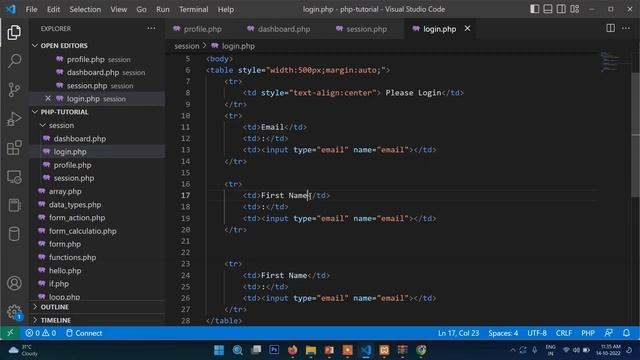The height and width of the screenshot is (360, 640).
Task: Open the Help menu
Action: click(x=226, y=9)
